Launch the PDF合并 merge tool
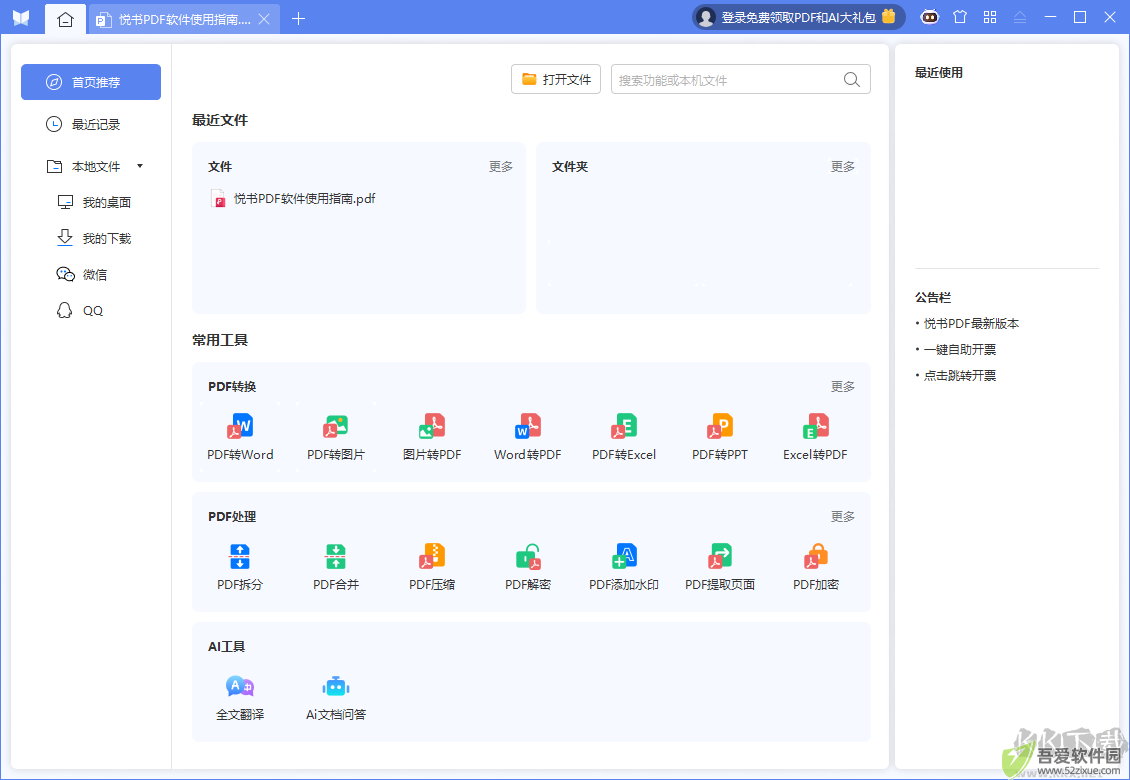The image size is (1130, 780). point(336,567)
